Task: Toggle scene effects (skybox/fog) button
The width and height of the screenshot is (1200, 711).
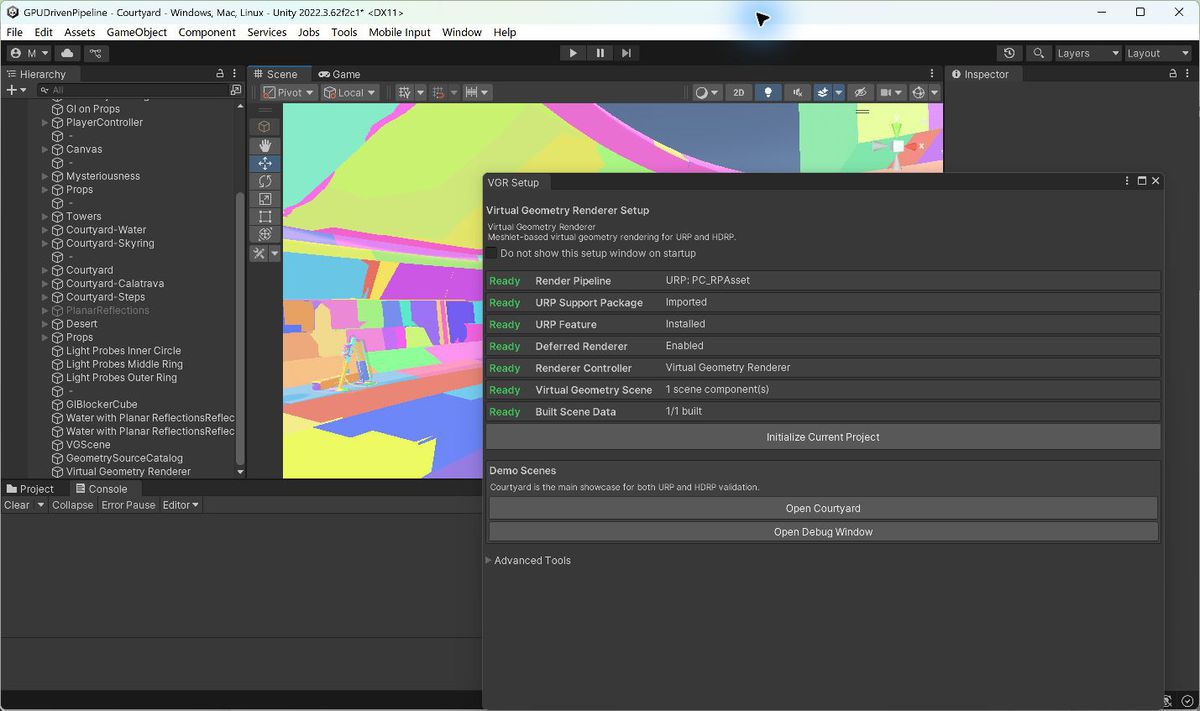Action: [822, 92]
